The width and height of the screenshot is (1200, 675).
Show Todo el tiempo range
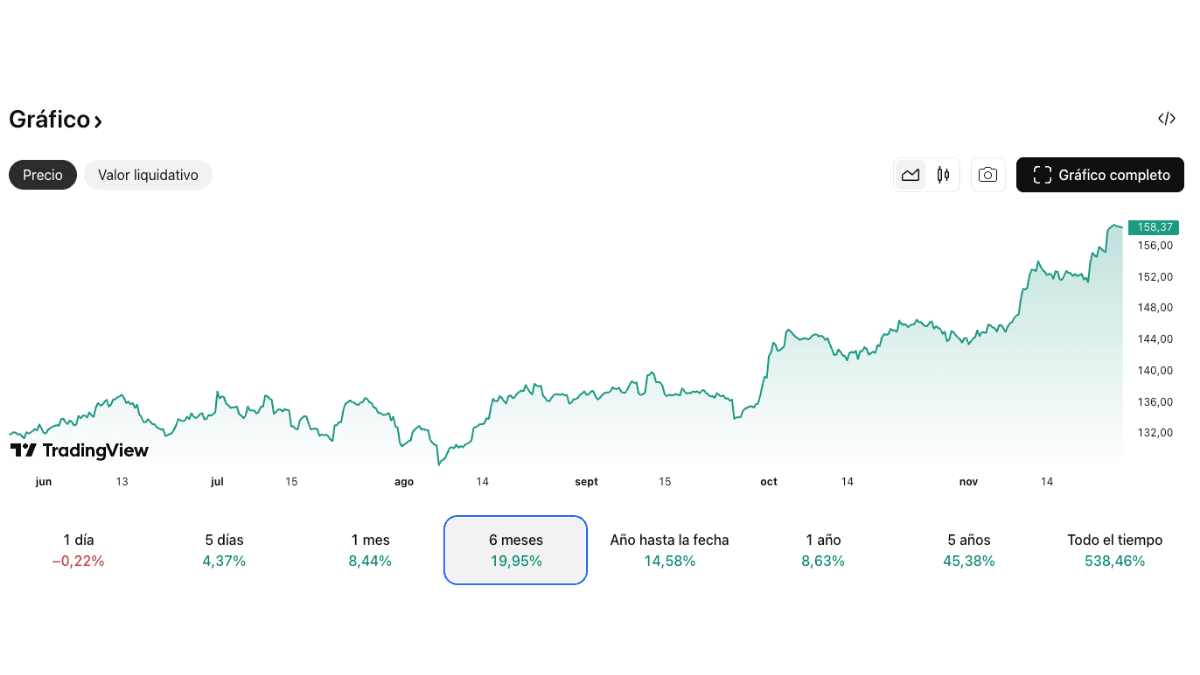coord(1115,550)
